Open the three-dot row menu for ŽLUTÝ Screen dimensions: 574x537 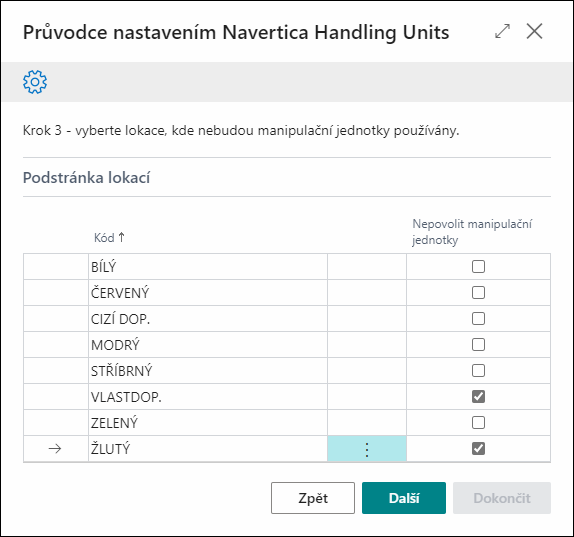click(x=367, y=449)
